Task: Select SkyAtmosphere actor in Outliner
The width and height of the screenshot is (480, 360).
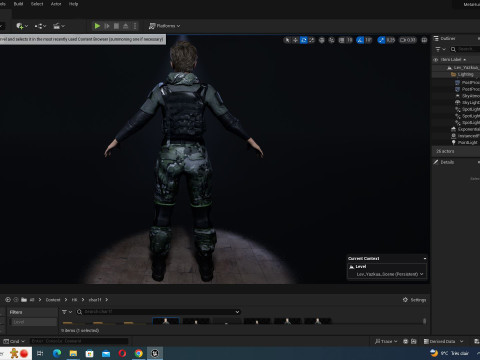Action: tap(468, 96)
